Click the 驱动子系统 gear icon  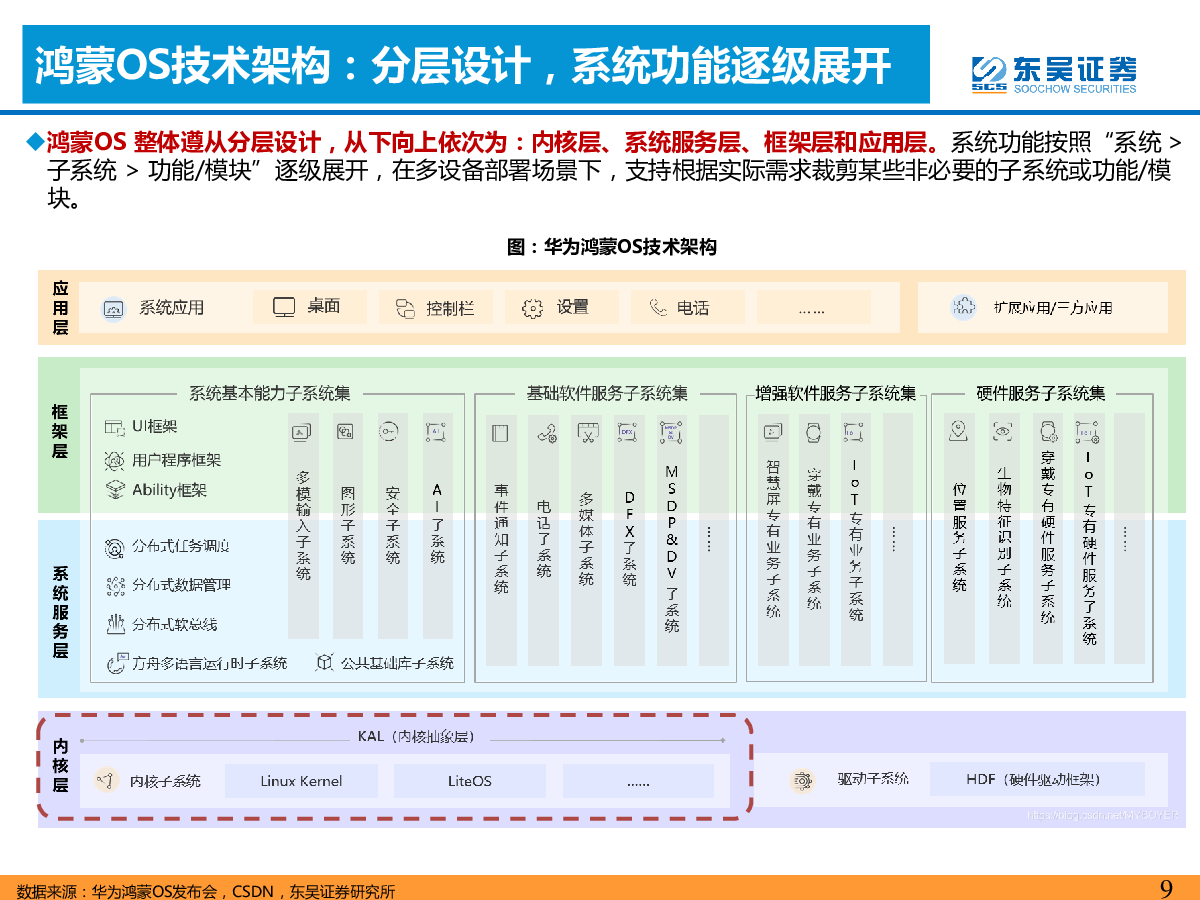800,780
